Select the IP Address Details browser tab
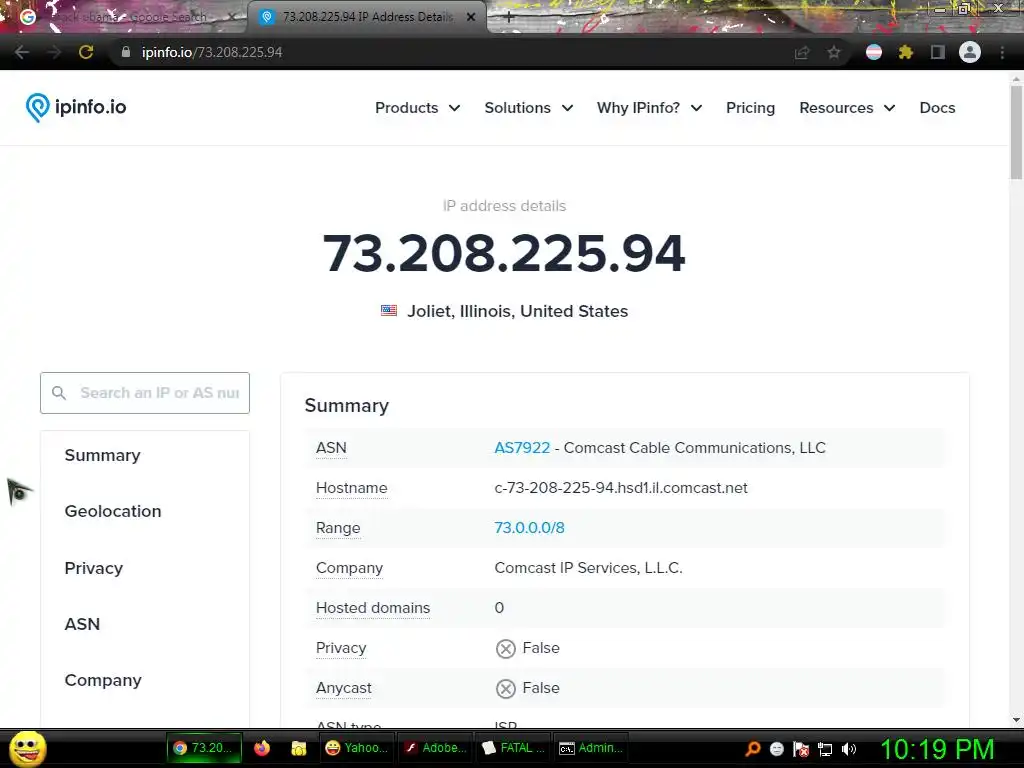1024x768 pixels. click(366, 17)
